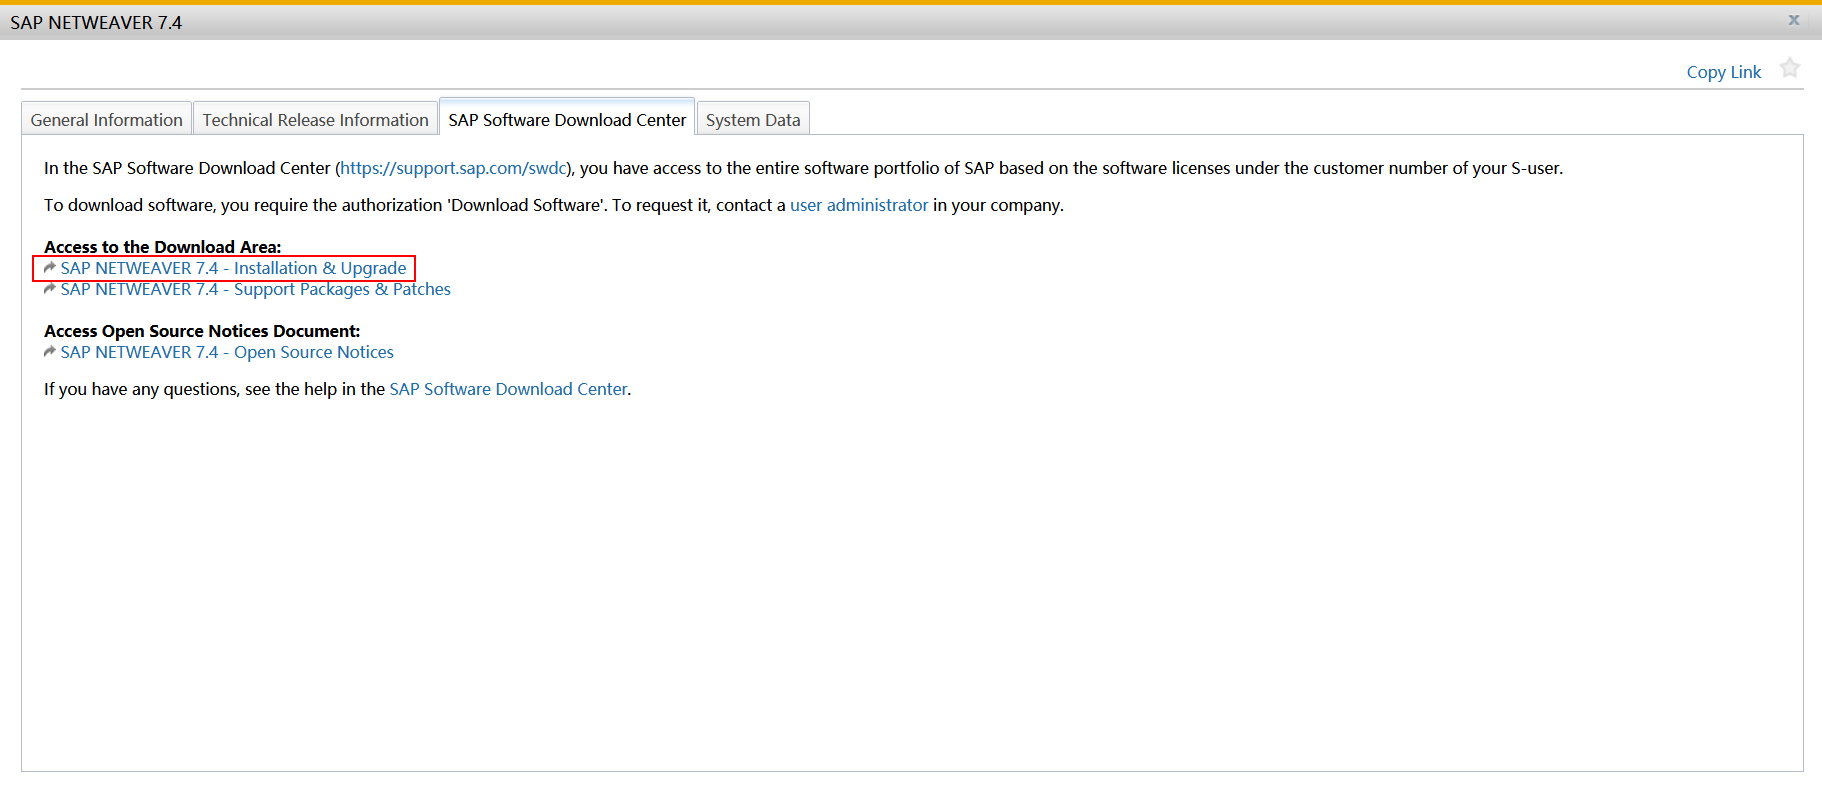Viewport: 1822px width, 797px height.
Task: Open the Technical Release Information tab
Action: point(315,119)
